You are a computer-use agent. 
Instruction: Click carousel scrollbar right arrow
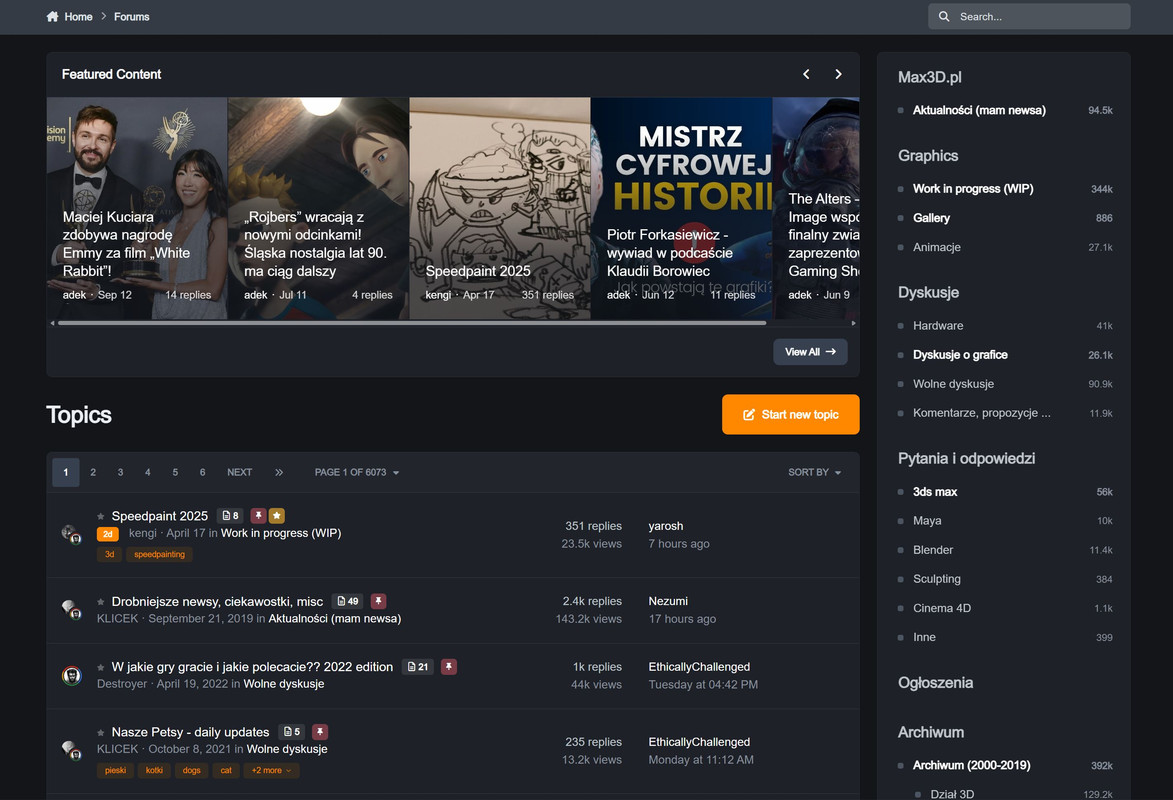(x=854, y=323)
